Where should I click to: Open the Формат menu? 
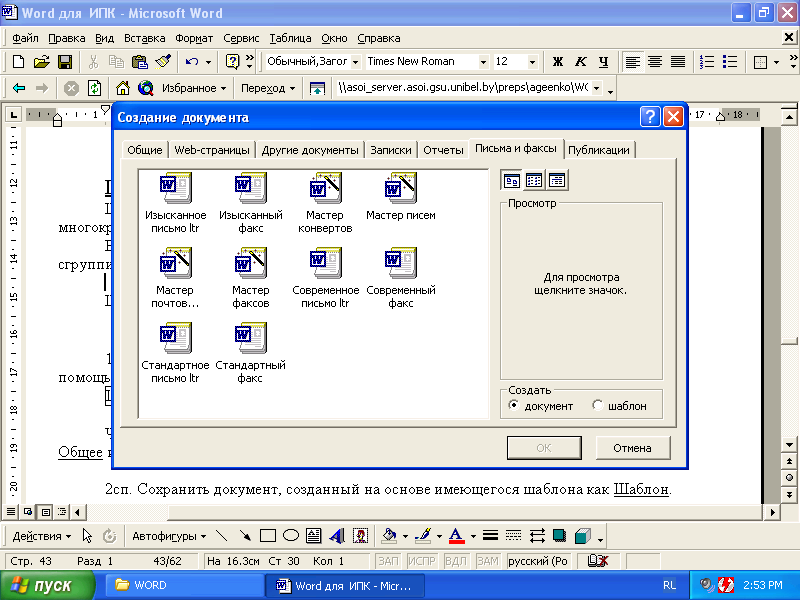point(194,38)
